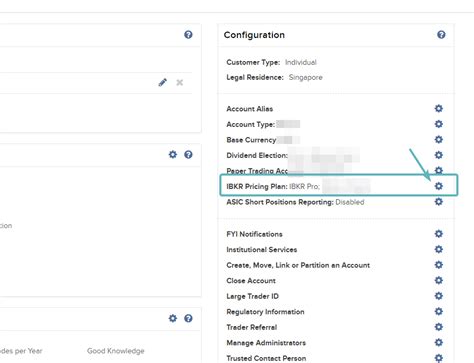Click the pencil edit icon in the left panel
Screen dimensions: 474x363
(x=163, y=82)
